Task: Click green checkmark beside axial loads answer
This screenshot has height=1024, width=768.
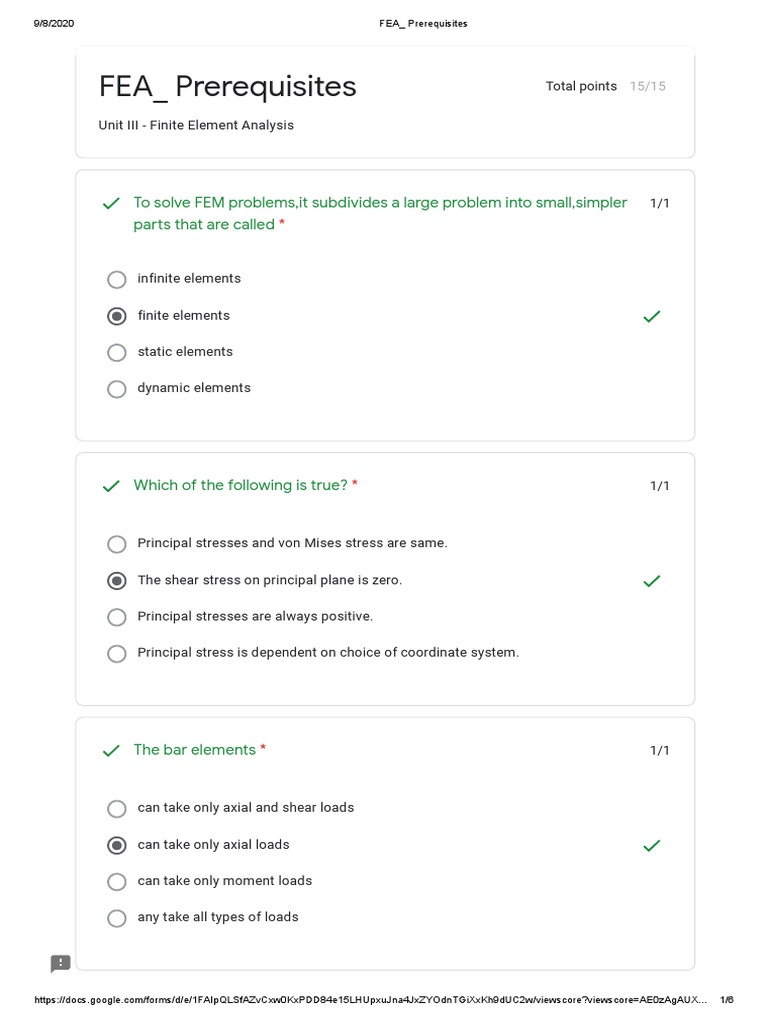Action: [x=652, y=846]
